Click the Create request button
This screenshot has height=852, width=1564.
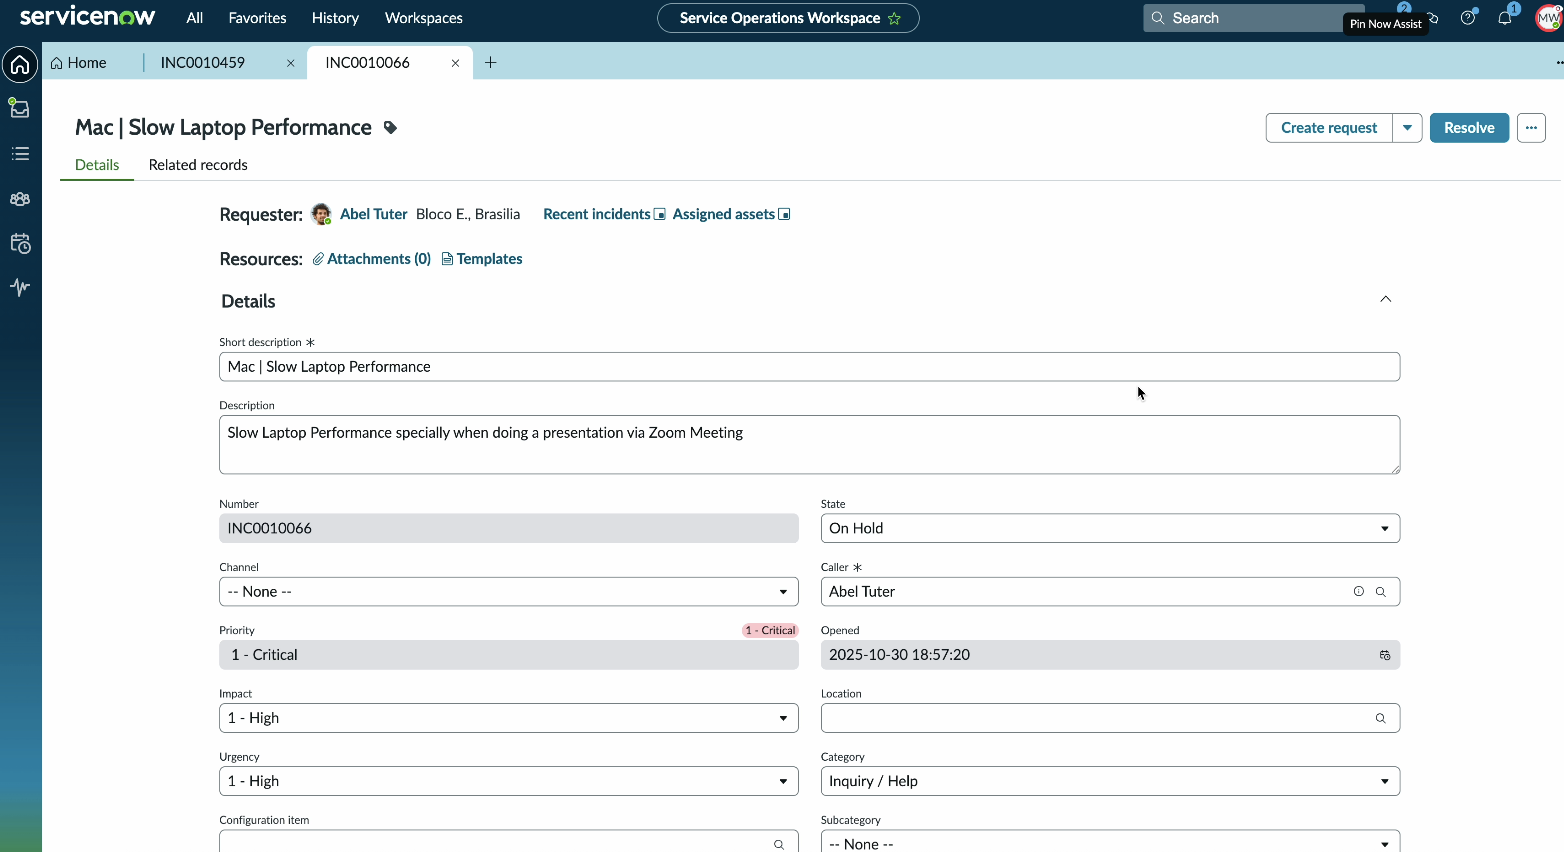(x=1329, y=128)
